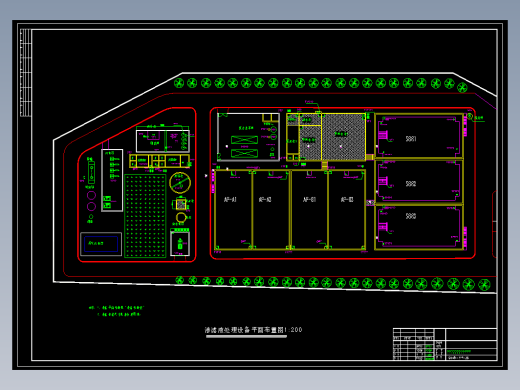
Task: Select the green dotted grid block
Action: point(145,216)
